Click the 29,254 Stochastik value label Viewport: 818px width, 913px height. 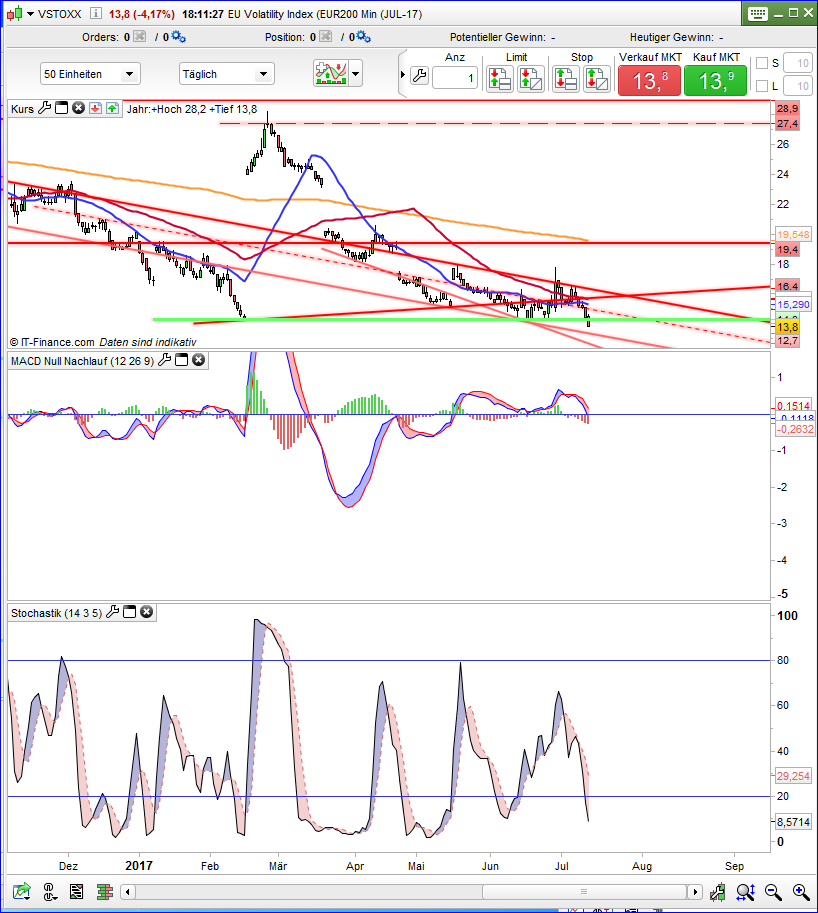point(793,776)
